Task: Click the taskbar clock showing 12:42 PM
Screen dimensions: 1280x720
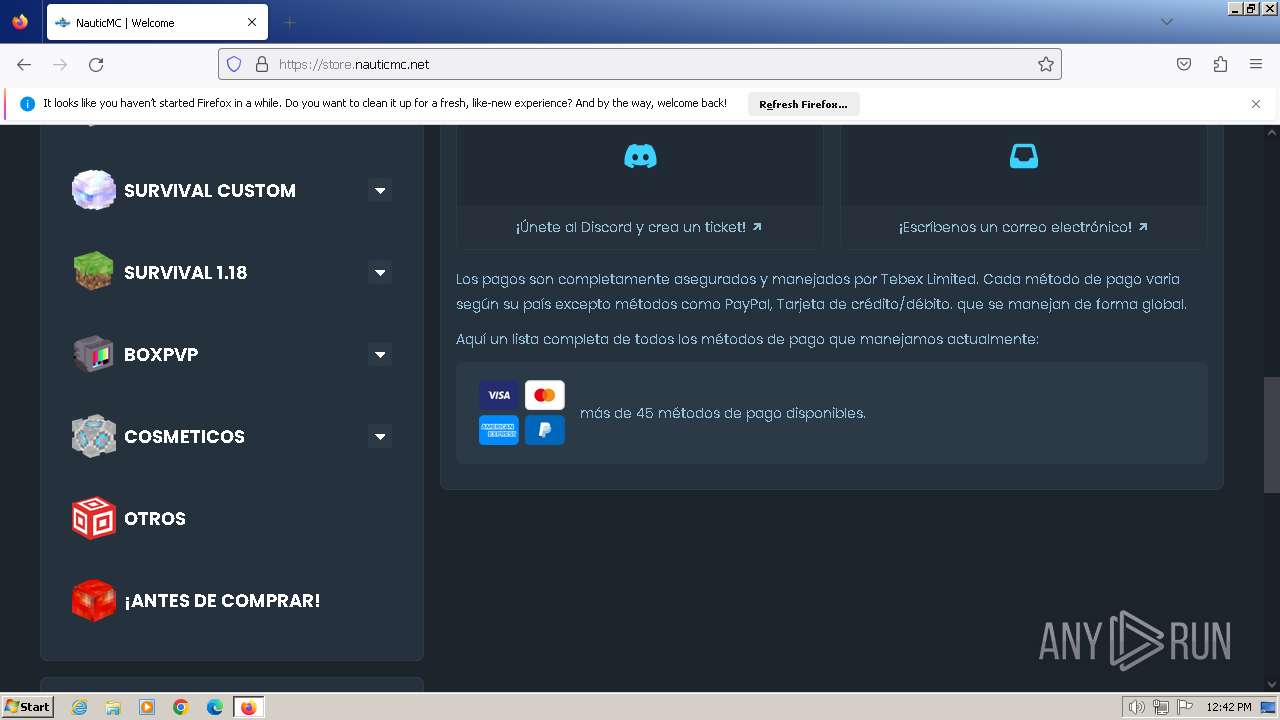Action: (1229, 707)
